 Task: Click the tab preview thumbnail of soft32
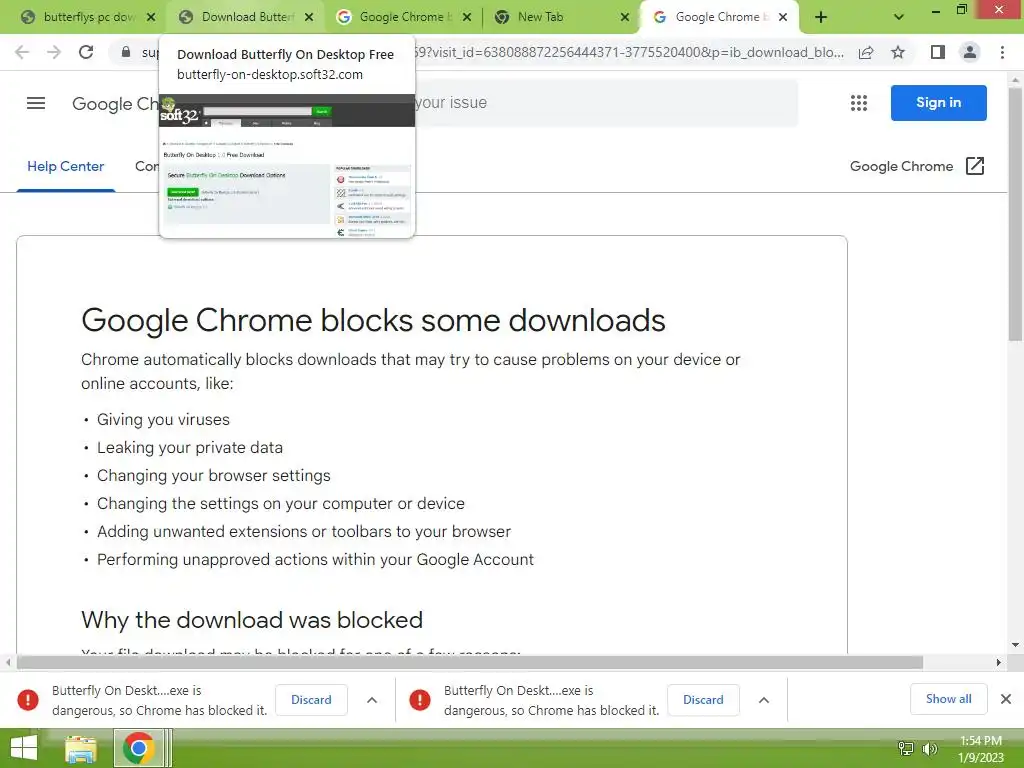[287, 165]
